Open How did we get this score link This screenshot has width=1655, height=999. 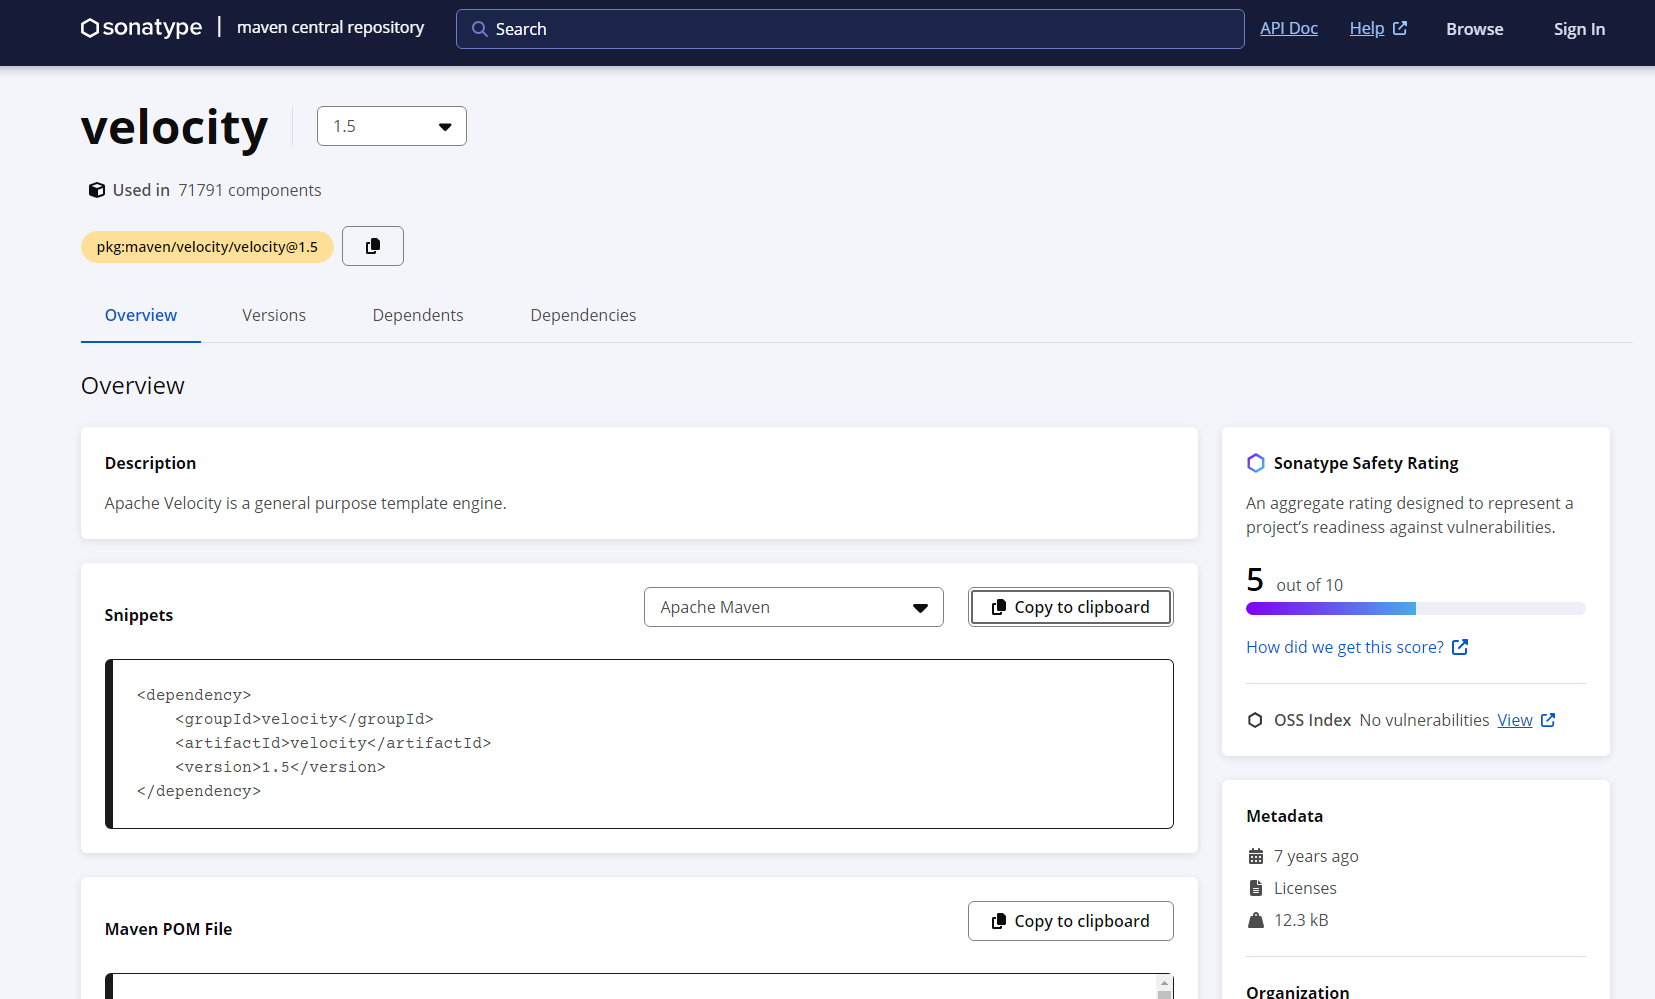(1345, 647)
